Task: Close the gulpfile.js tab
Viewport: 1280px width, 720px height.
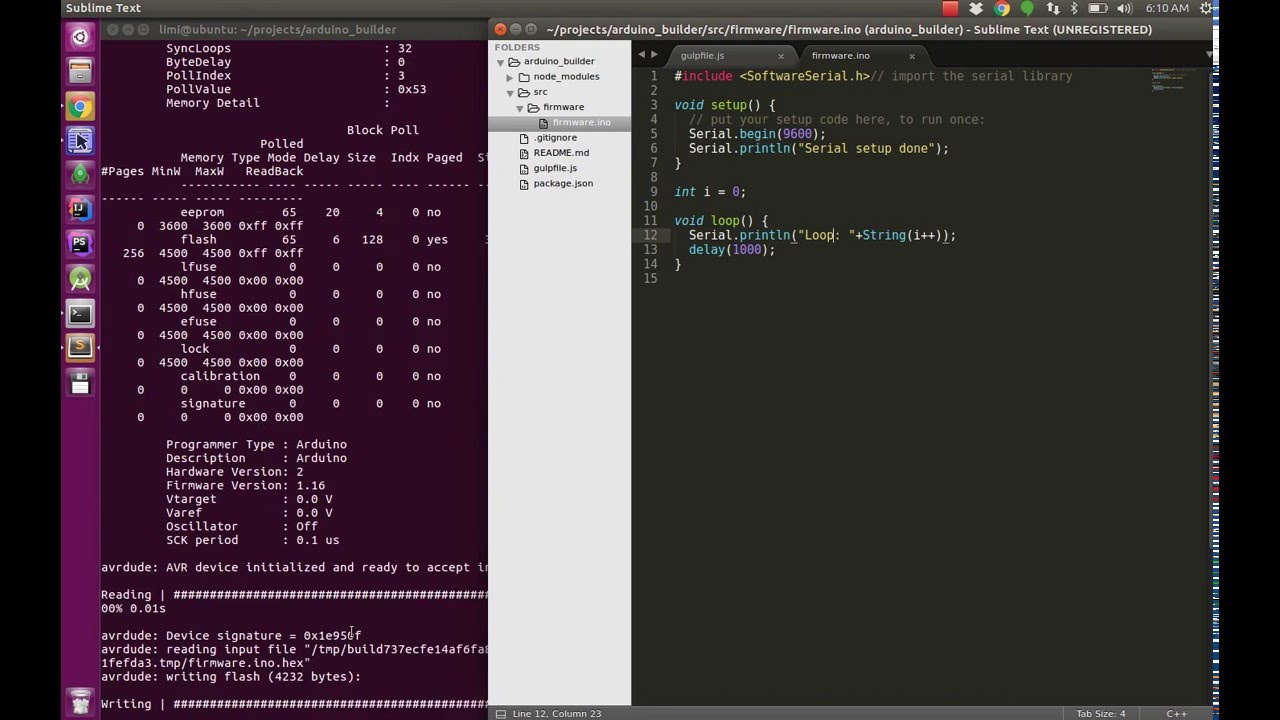Action: pyautogui.click(x=781, y=56)
